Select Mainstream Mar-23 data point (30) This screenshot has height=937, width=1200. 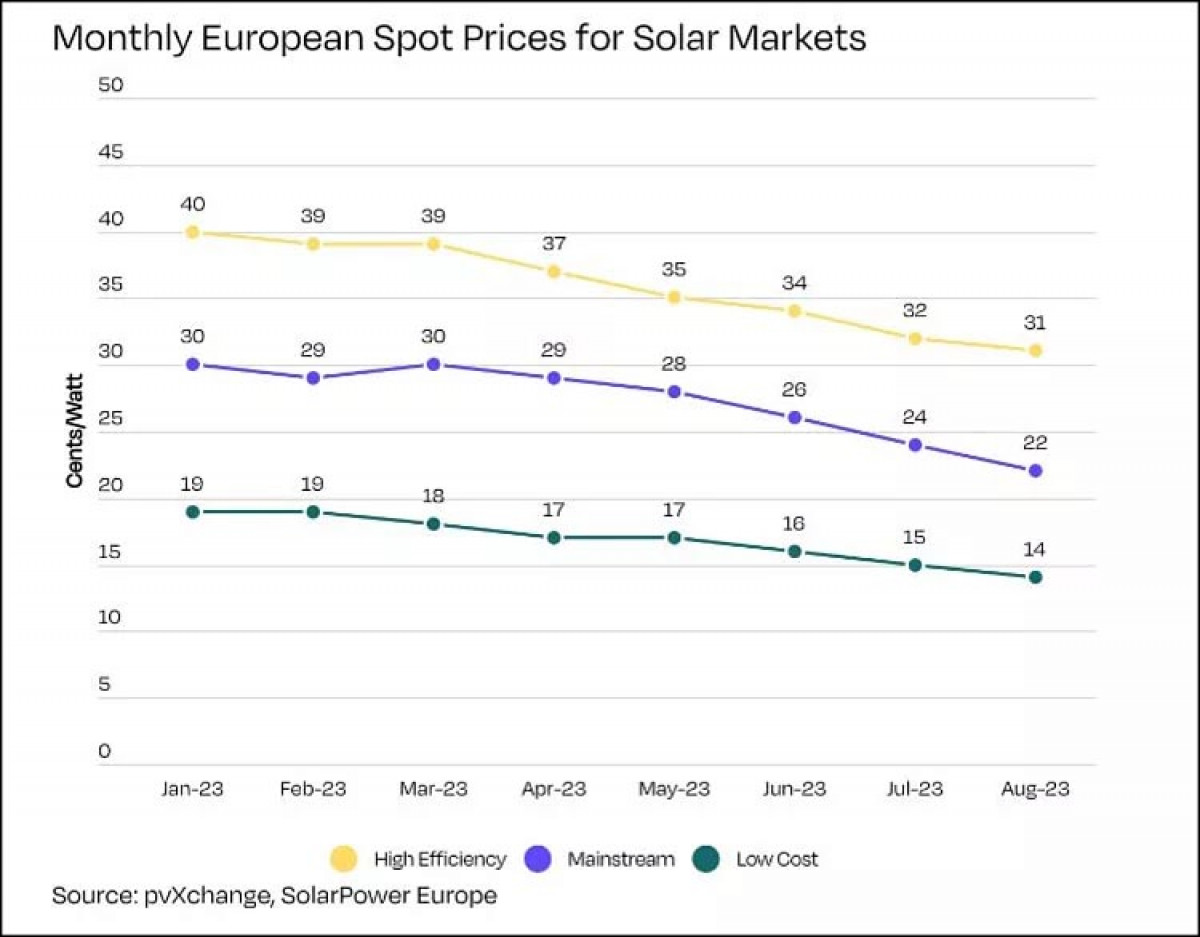[433, 364]
